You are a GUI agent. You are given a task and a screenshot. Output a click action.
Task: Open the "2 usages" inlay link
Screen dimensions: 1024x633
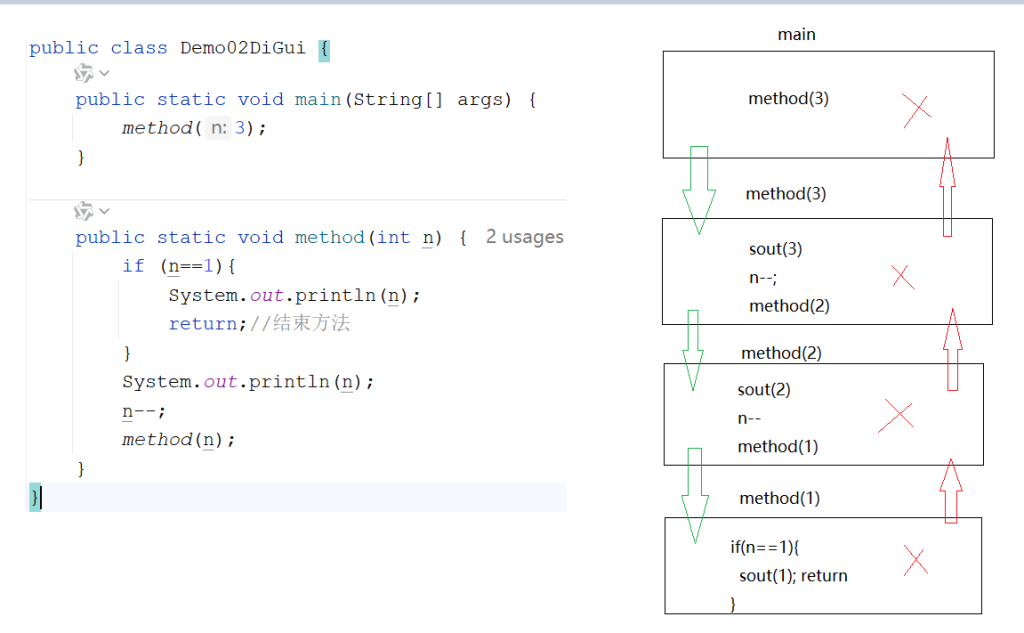tap(524, 237)
